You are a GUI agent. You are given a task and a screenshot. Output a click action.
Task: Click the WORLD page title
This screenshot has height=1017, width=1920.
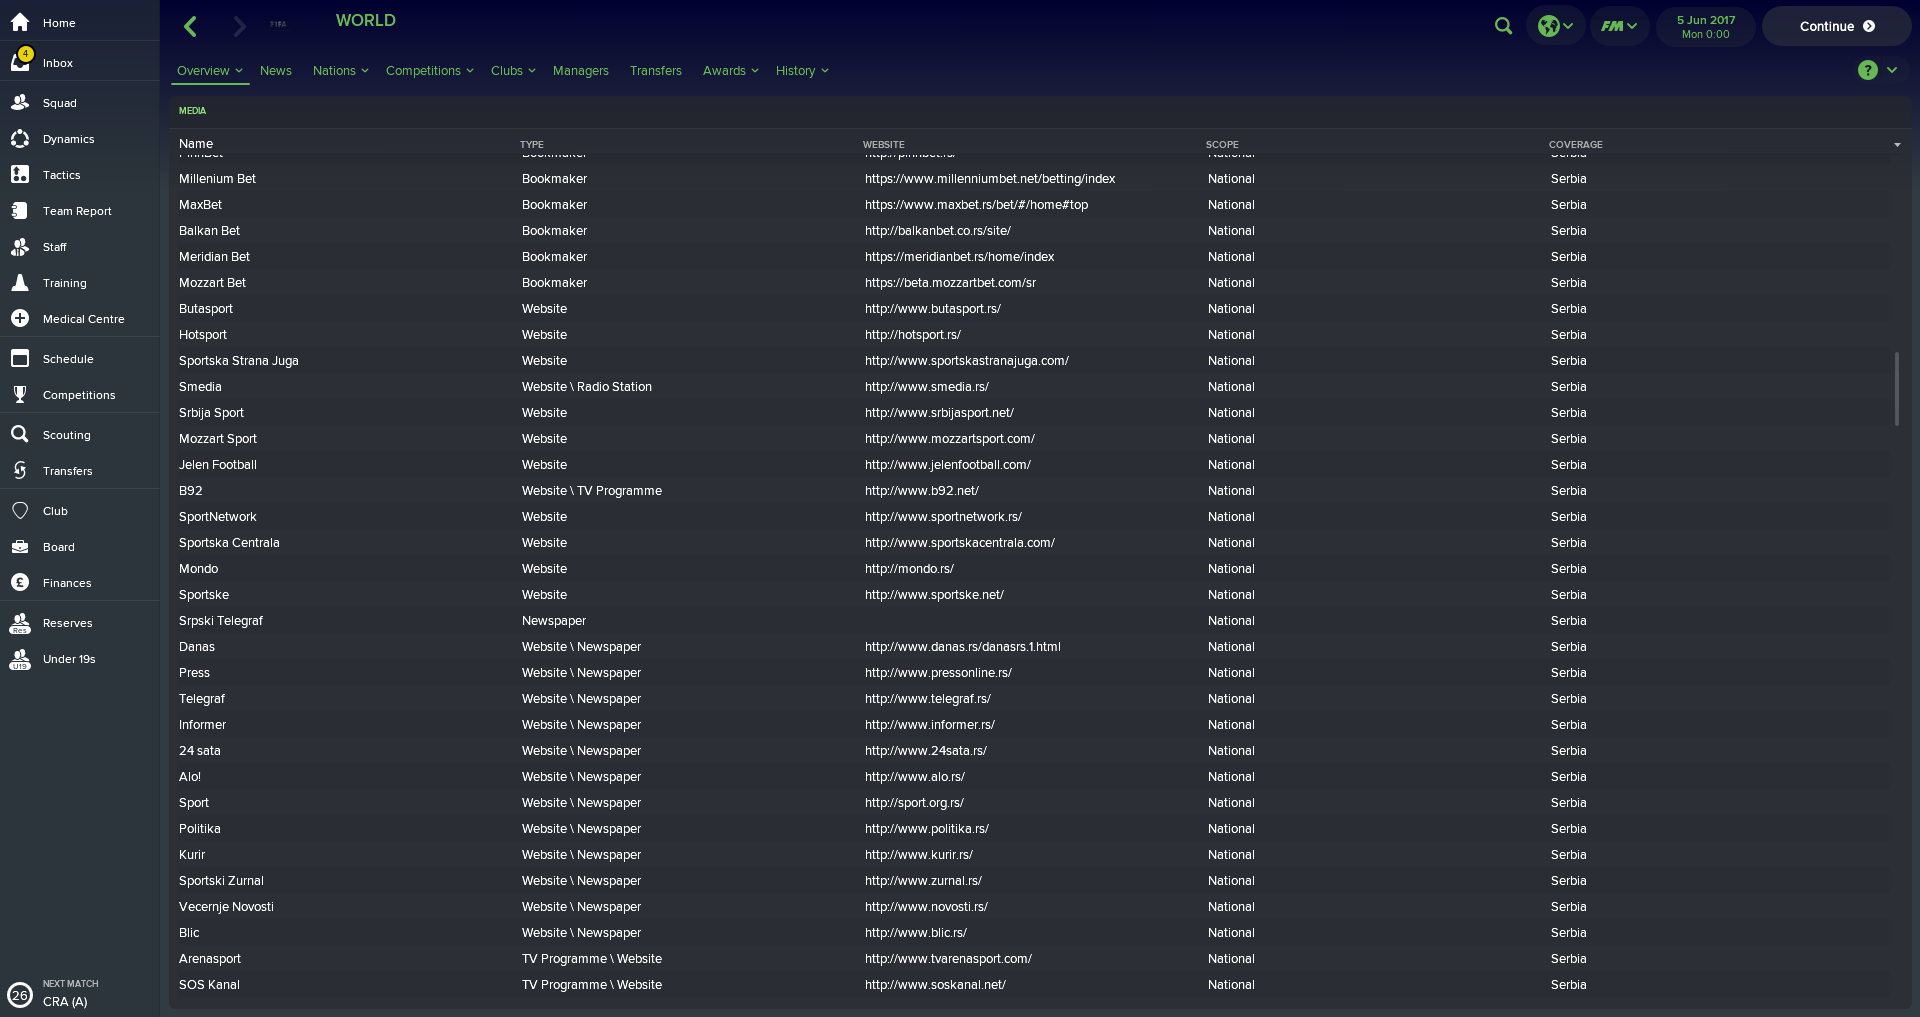[x=366, y=20]
